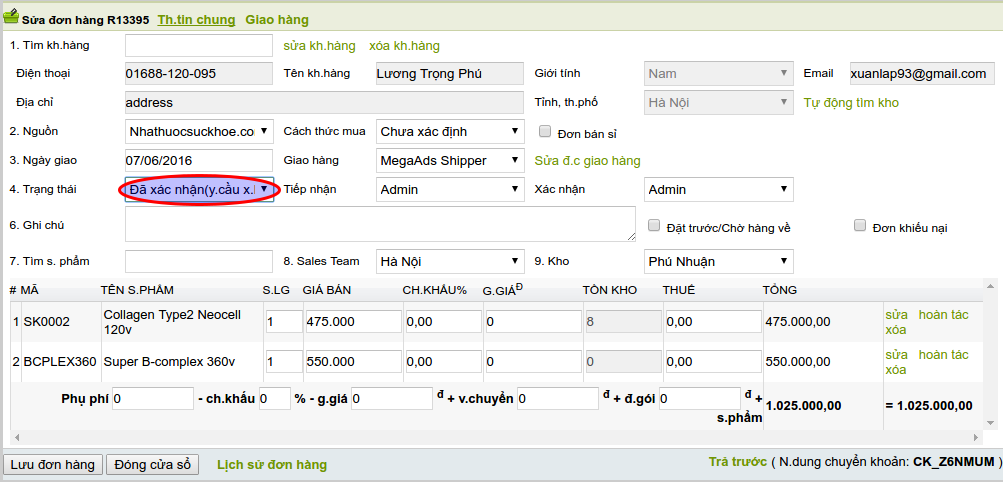Click the sửa kh.hàng link
This screenshot has width=1003, height=482.
pyautogui.click(x=319, y=46)
